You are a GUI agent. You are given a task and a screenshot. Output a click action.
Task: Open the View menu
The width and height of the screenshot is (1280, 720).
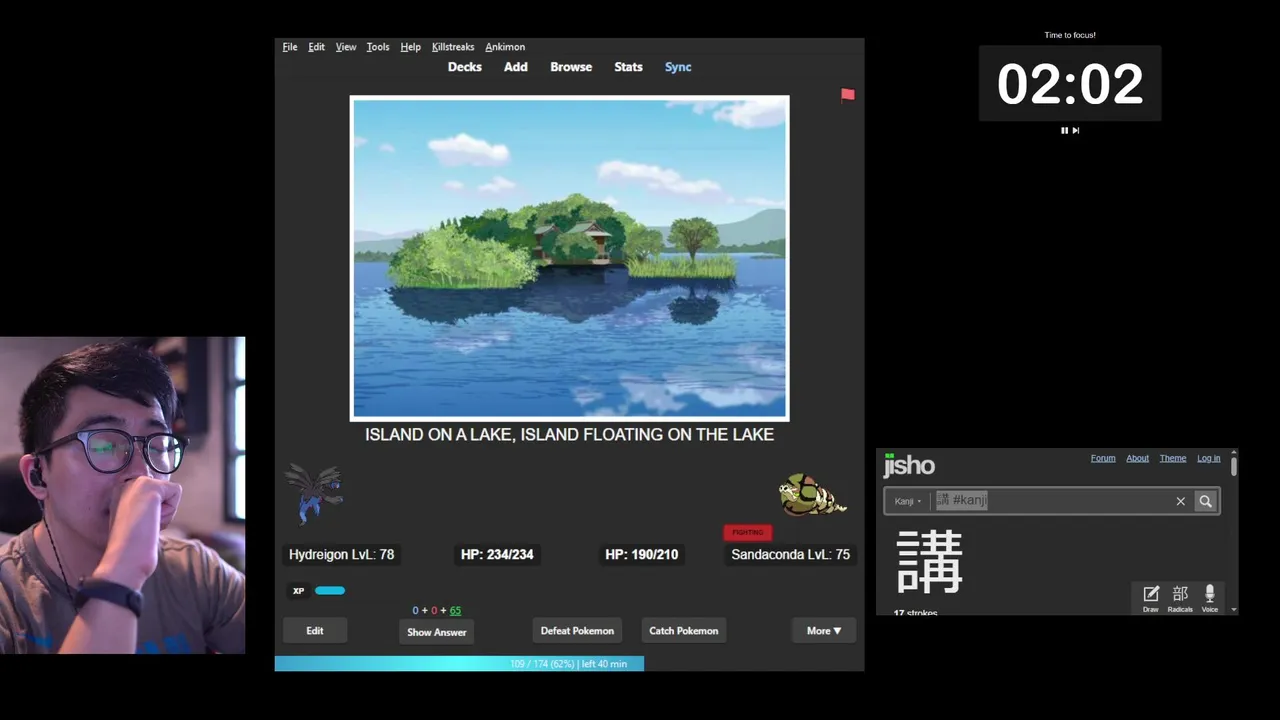click(x=346, y=47)
